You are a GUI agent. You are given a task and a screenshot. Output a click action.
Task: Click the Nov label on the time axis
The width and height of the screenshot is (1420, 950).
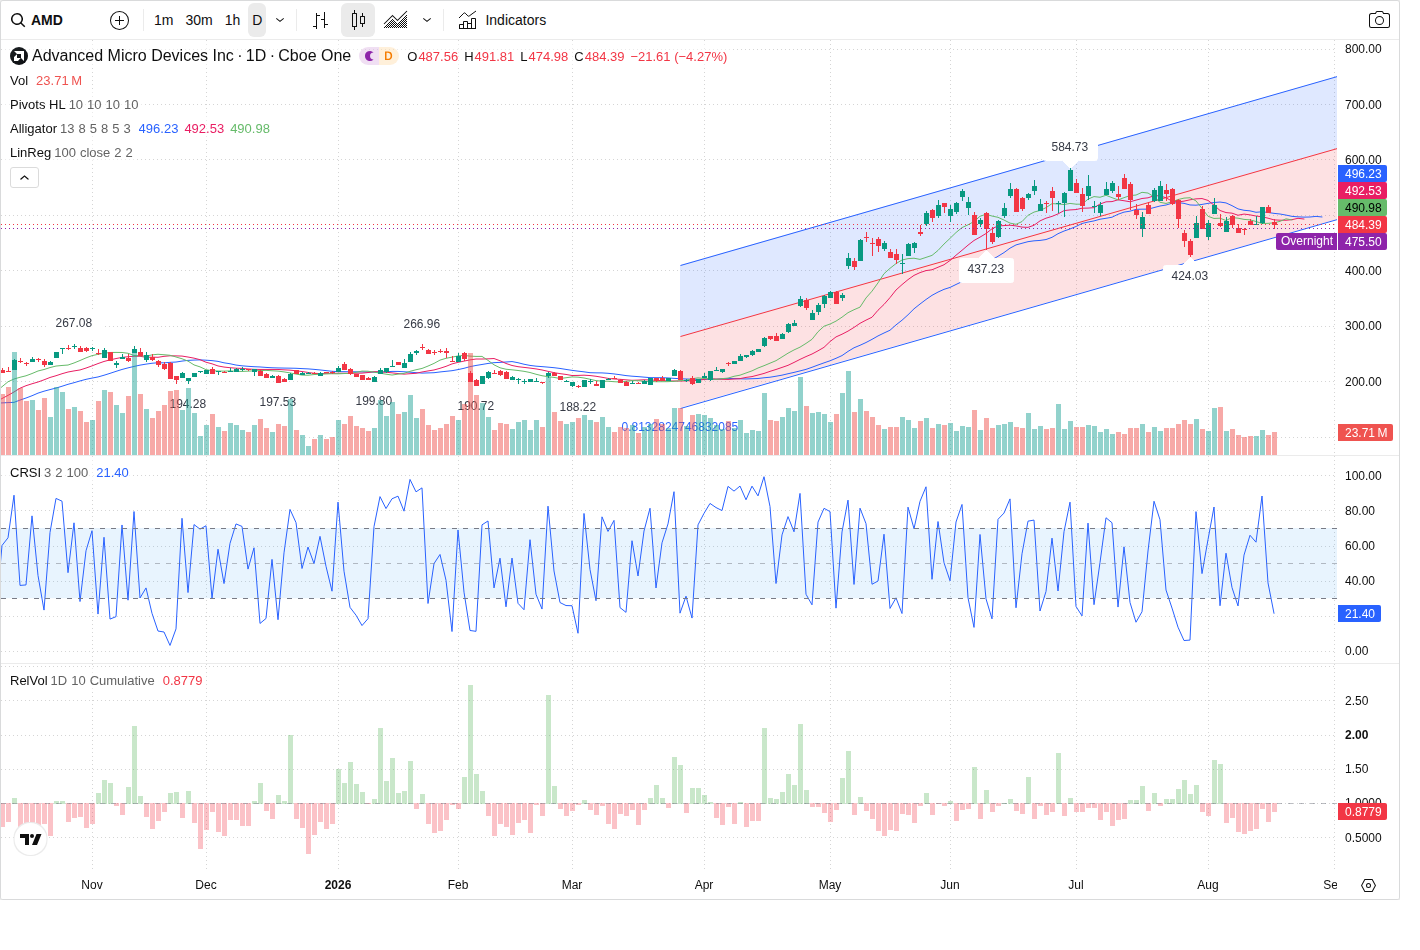92,885
